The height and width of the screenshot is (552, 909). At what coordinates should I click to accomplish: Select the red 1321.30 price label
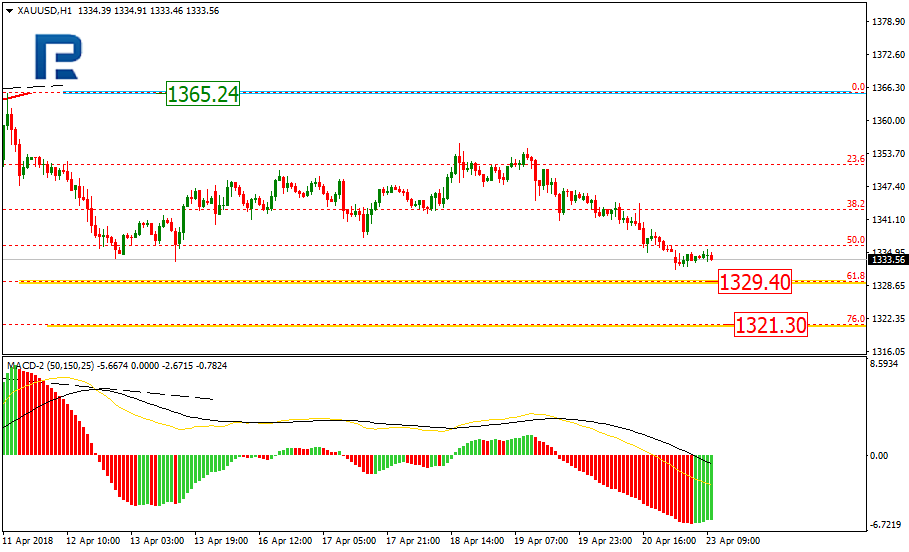[x=770, y=325]
